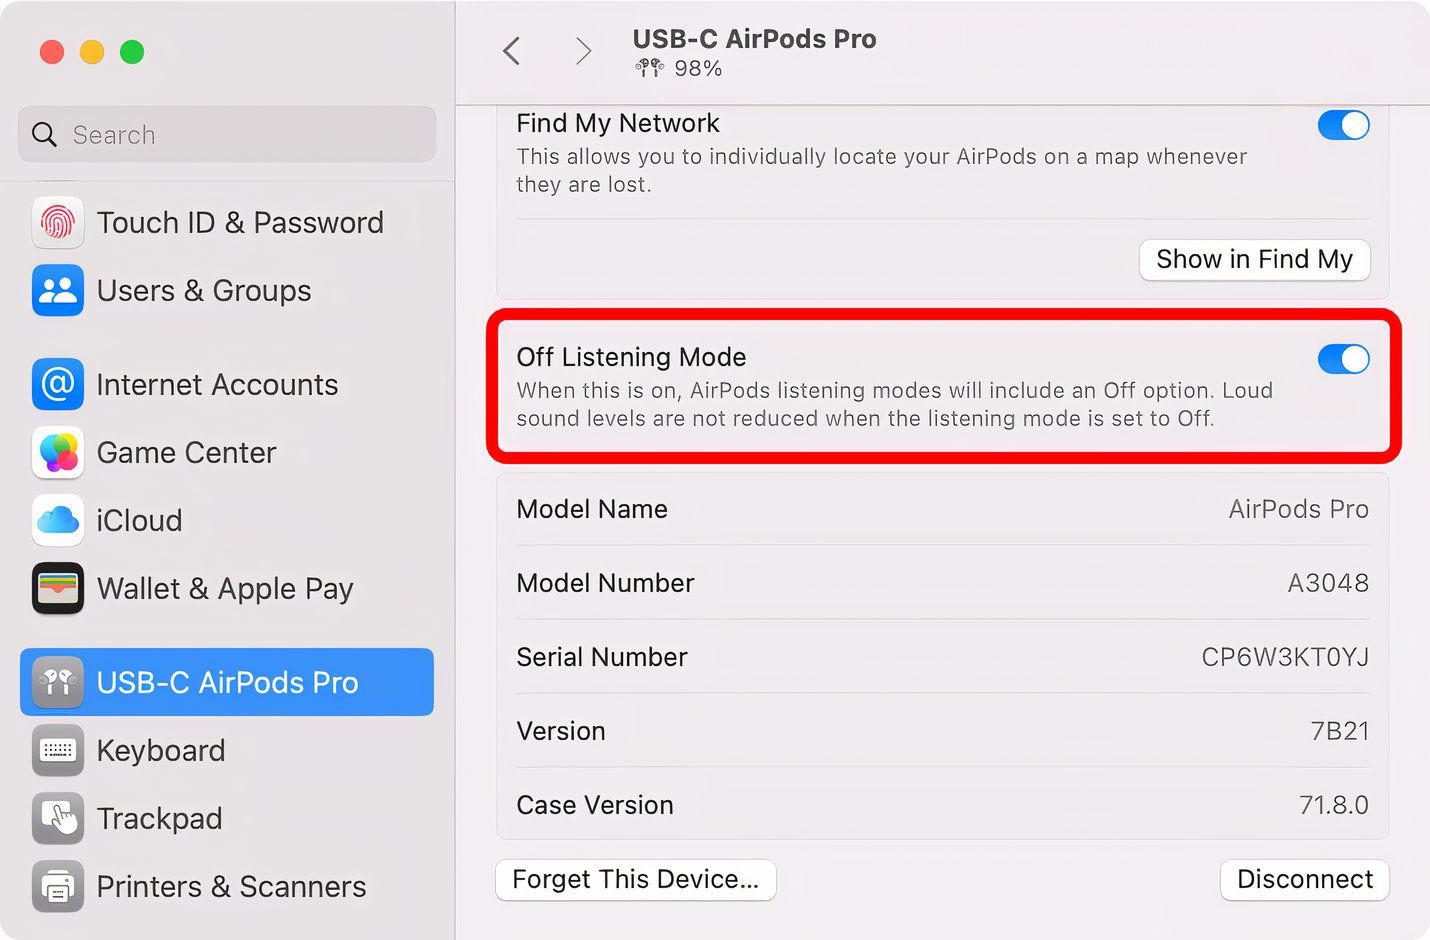1430x940 pixels.
Task: Open Internet Accounts via its @ icon
Action: [57, 384]
